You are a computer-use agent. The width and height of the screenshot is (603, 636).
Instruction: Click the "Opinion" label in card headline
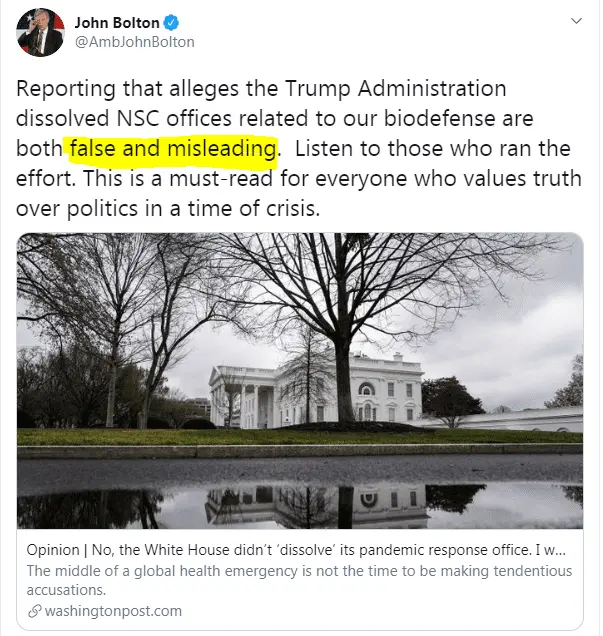(60, 549)
